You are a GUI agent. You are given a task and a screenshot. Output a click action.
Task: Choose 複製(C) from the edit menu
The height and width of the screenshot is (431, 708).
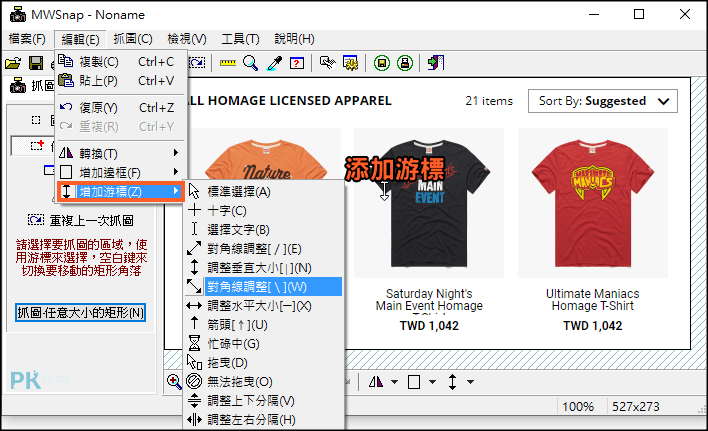[x=120, y=61]
